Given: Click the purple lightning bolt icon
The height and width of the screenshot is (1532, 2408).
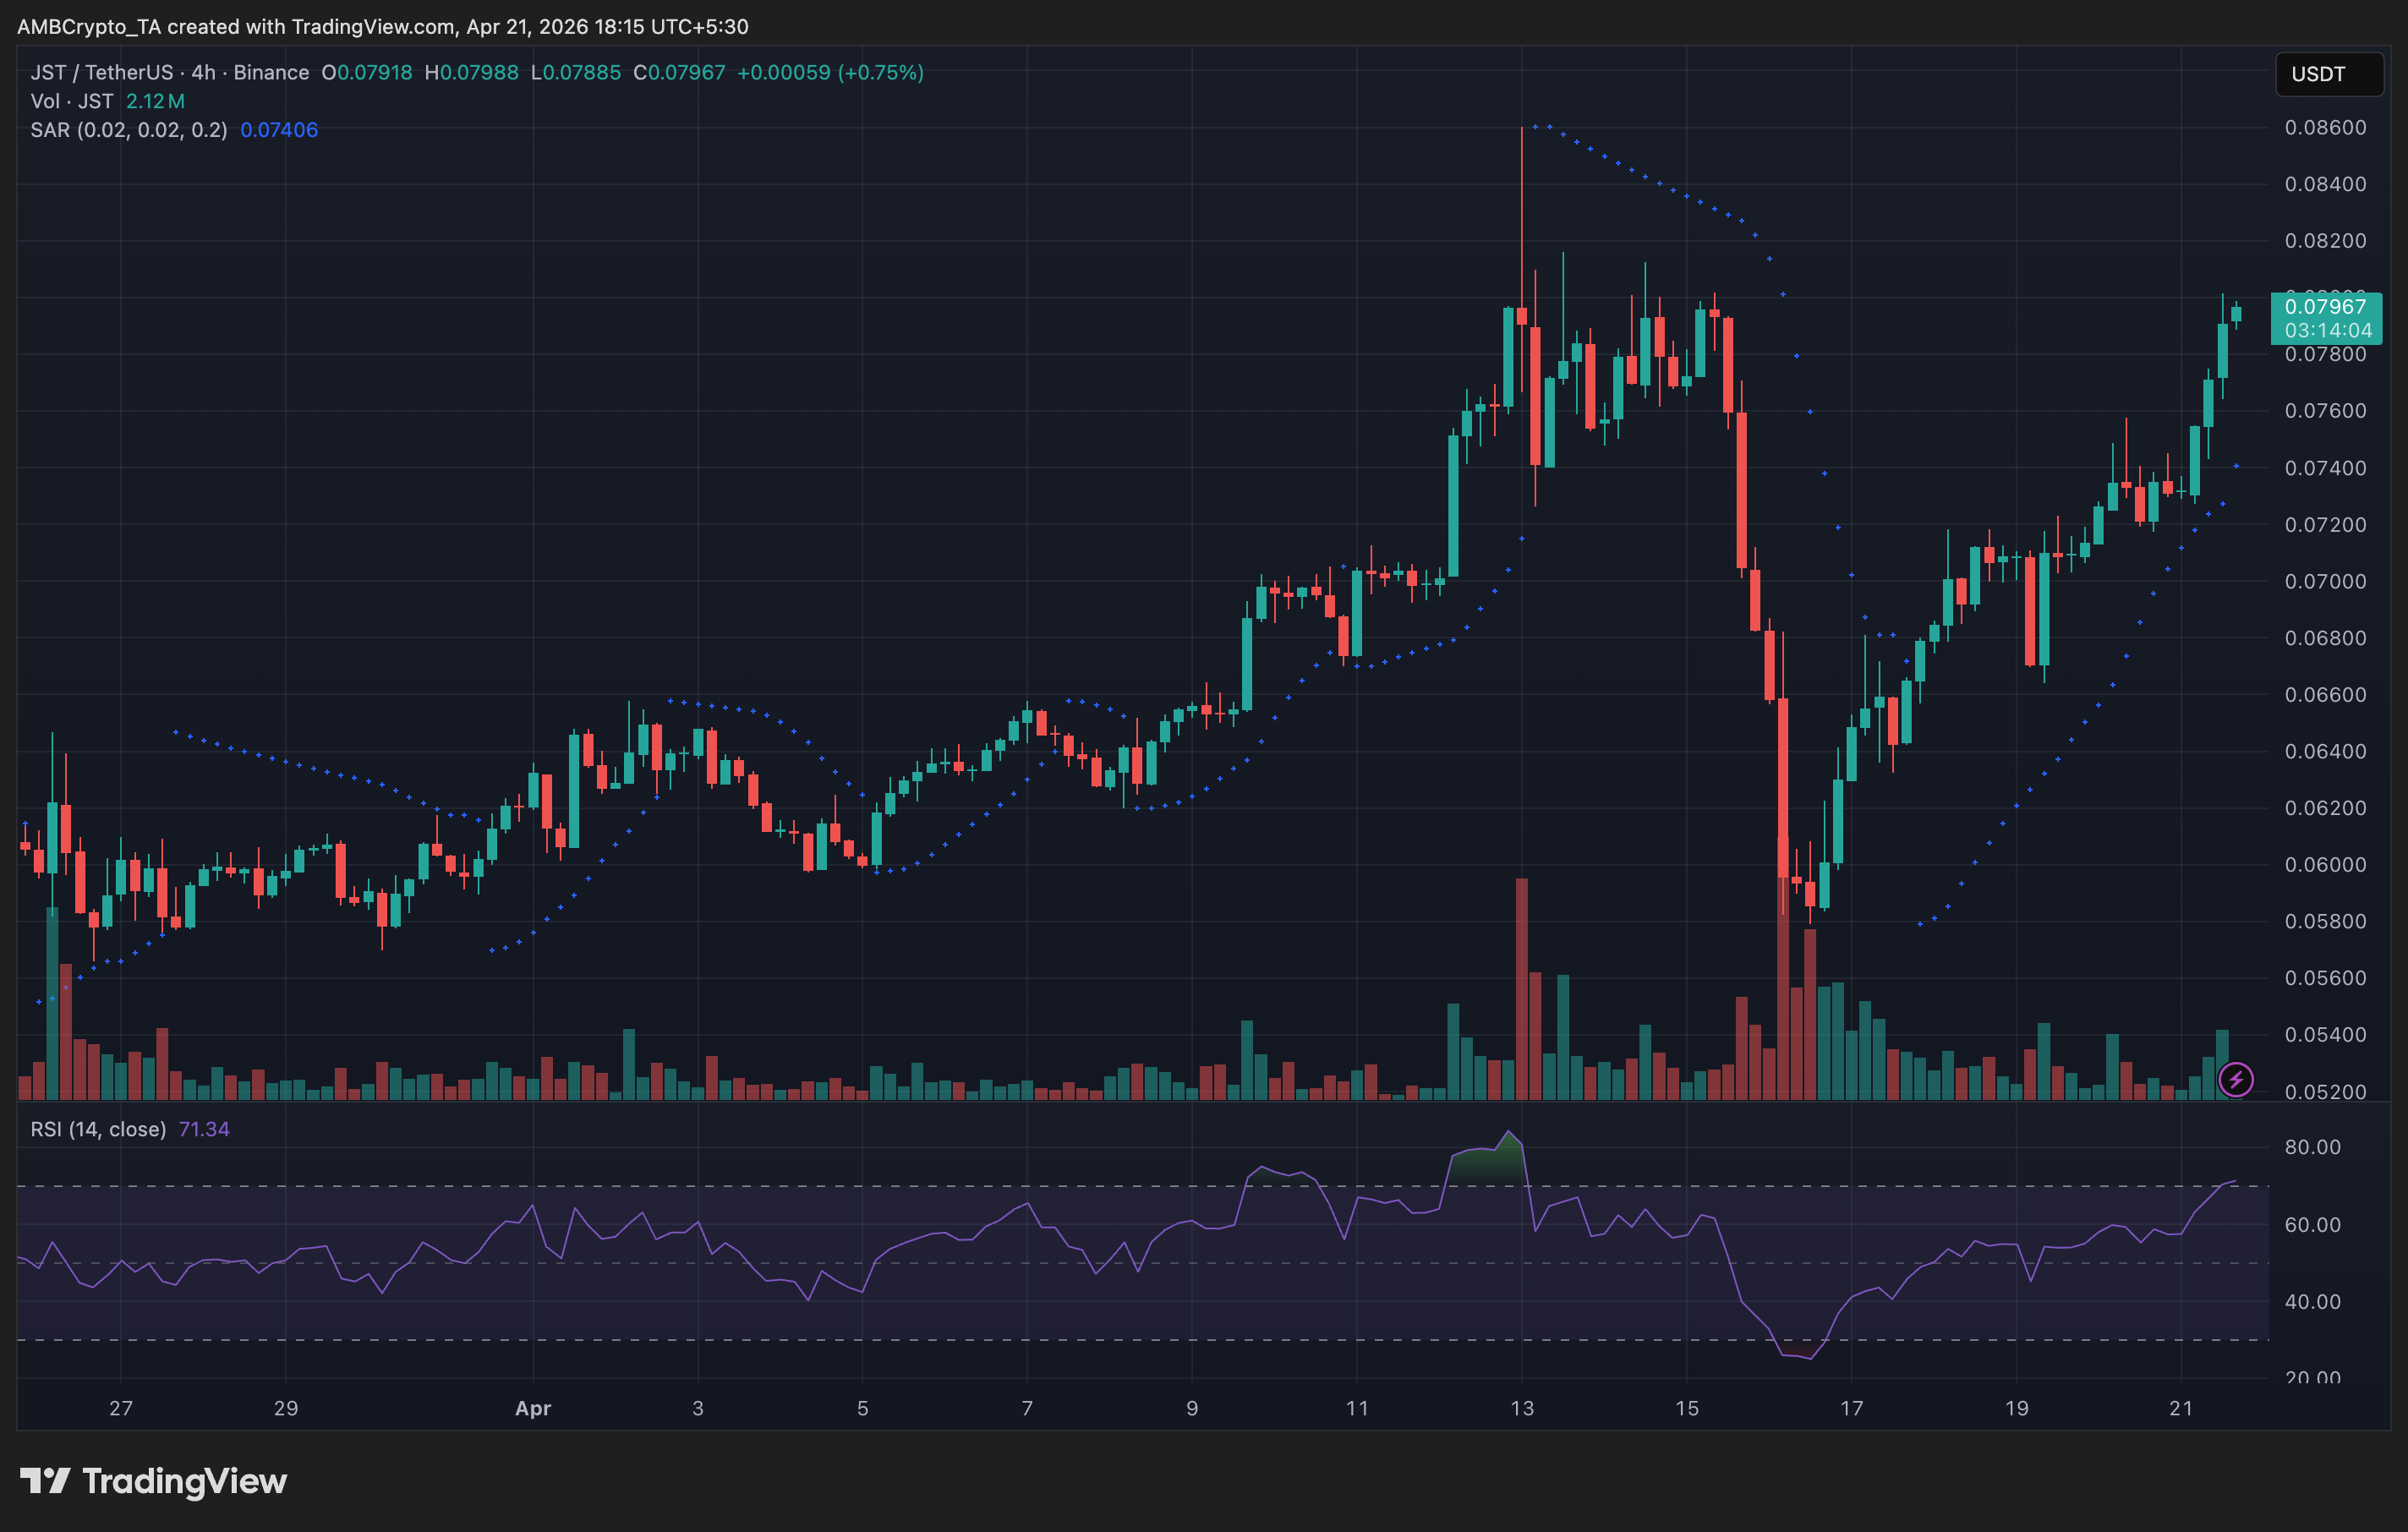Looking at the screenshot, I should [x=2235, y=1079].
